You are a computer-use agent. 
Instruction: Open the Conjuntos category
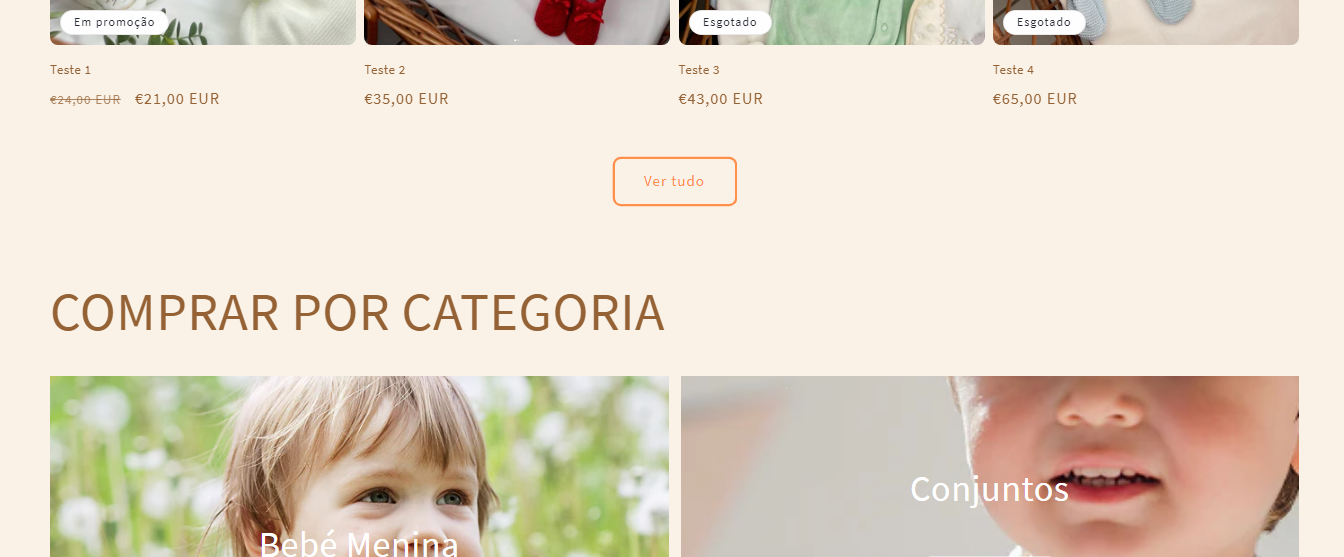(x=990, y=466)
